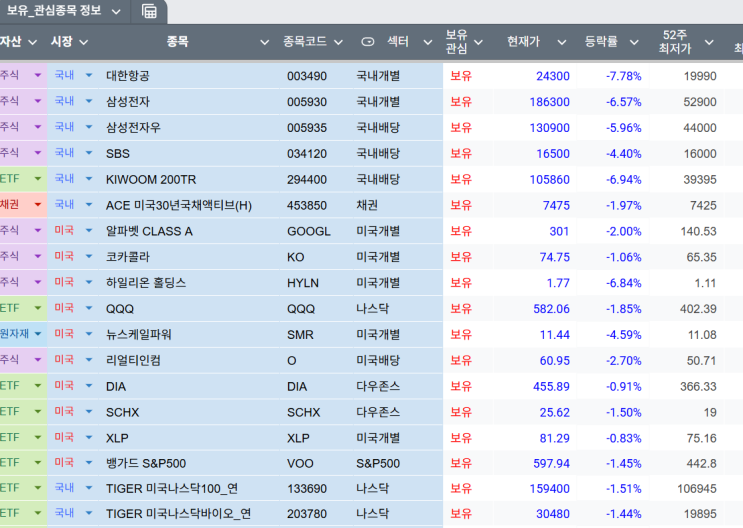Open market dropdown for 알파벳 CLASS A row
743x528 pixels.
[89, 230]
